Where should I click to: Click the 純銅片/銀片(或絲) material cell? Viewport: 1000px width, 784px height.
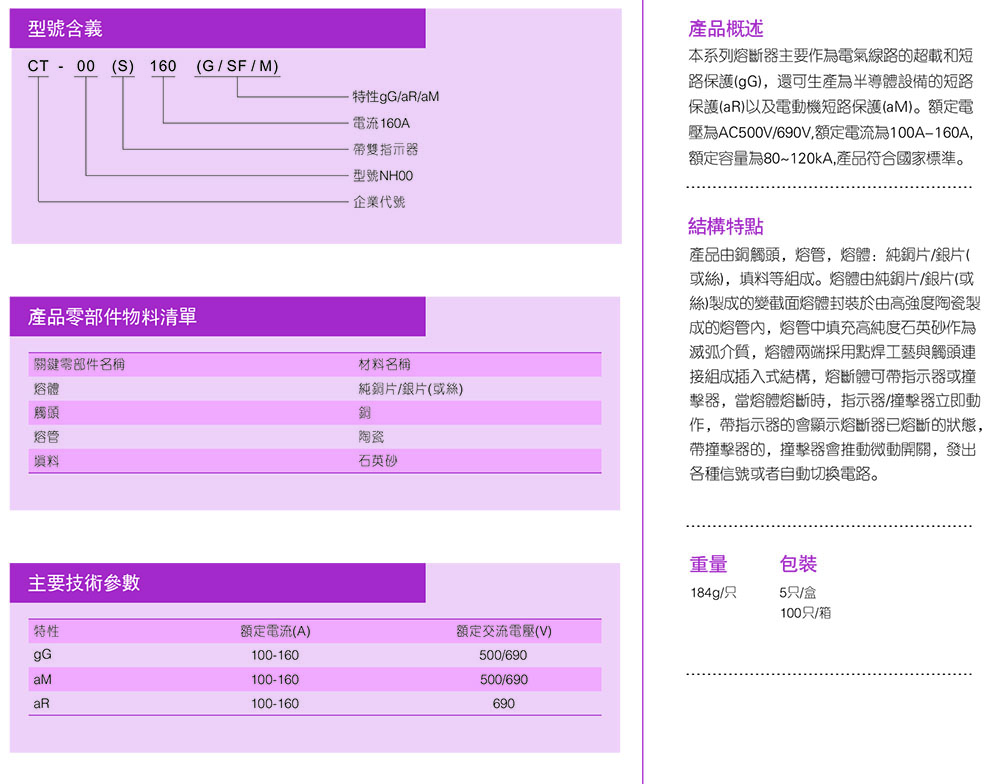pos(410,388)
